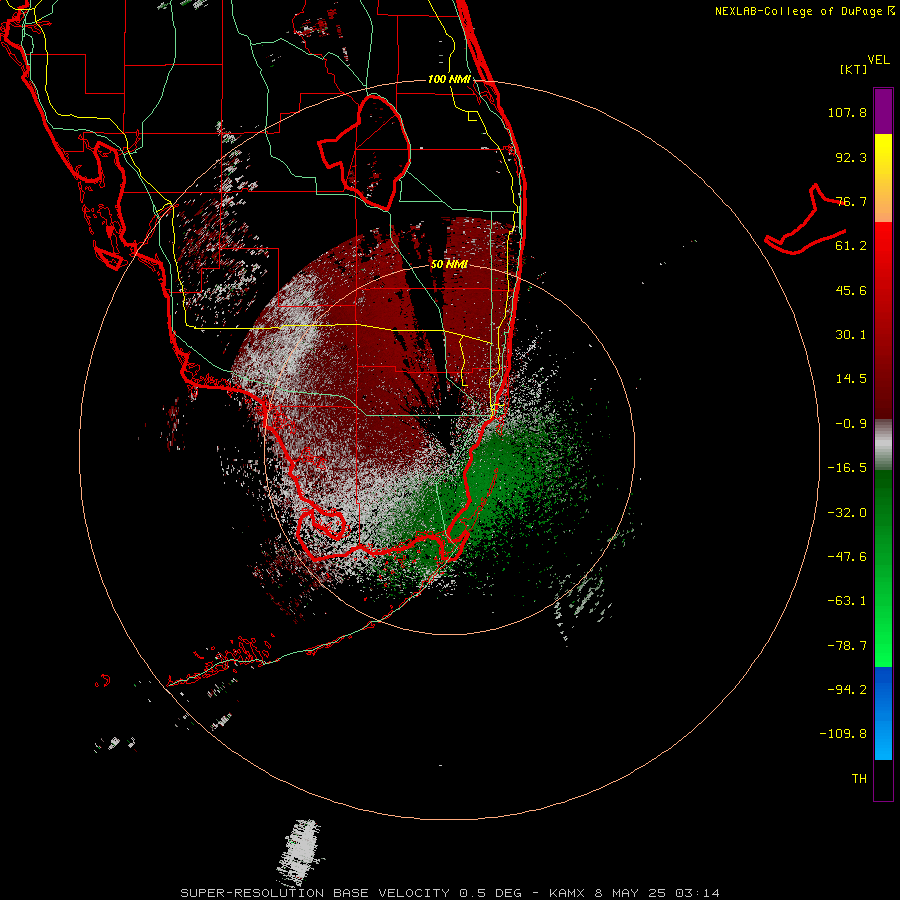This screenshot has width=900, height=900.
Task: Click the SUPER-RESOLUTION BASE VELOCITY product title
Action: click(x=315, y=893)
